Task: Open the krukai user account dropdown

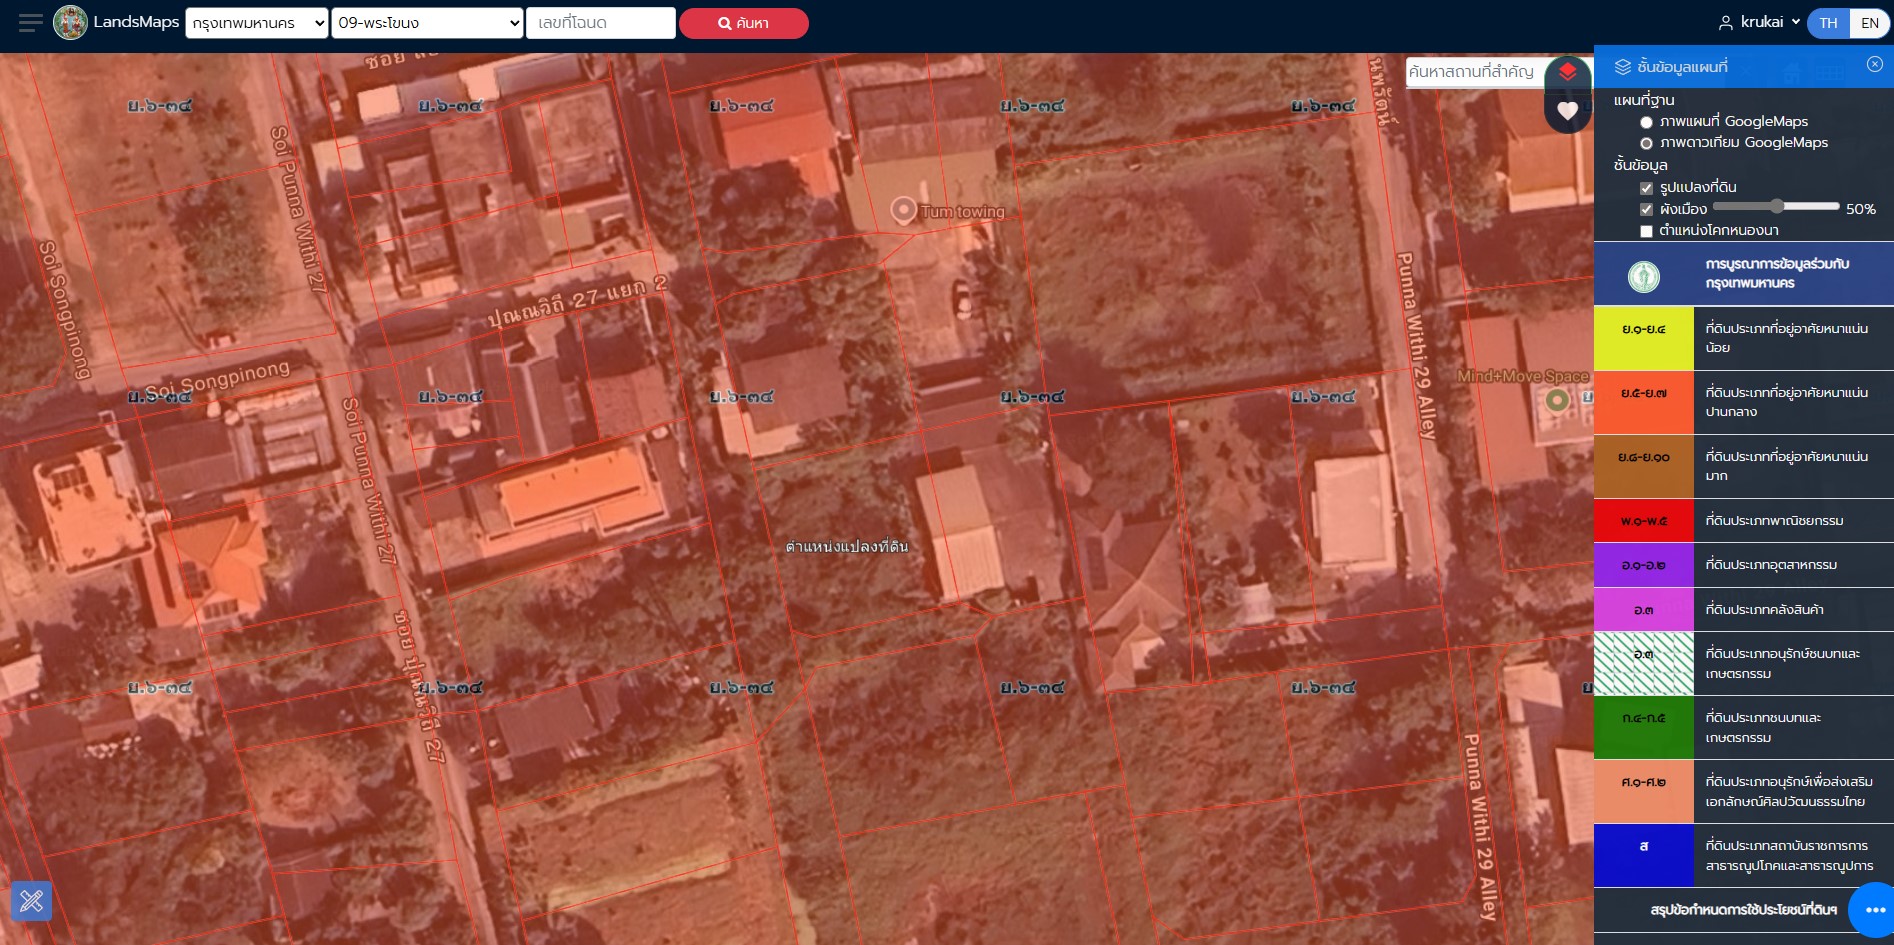Action: (1759, 22)
